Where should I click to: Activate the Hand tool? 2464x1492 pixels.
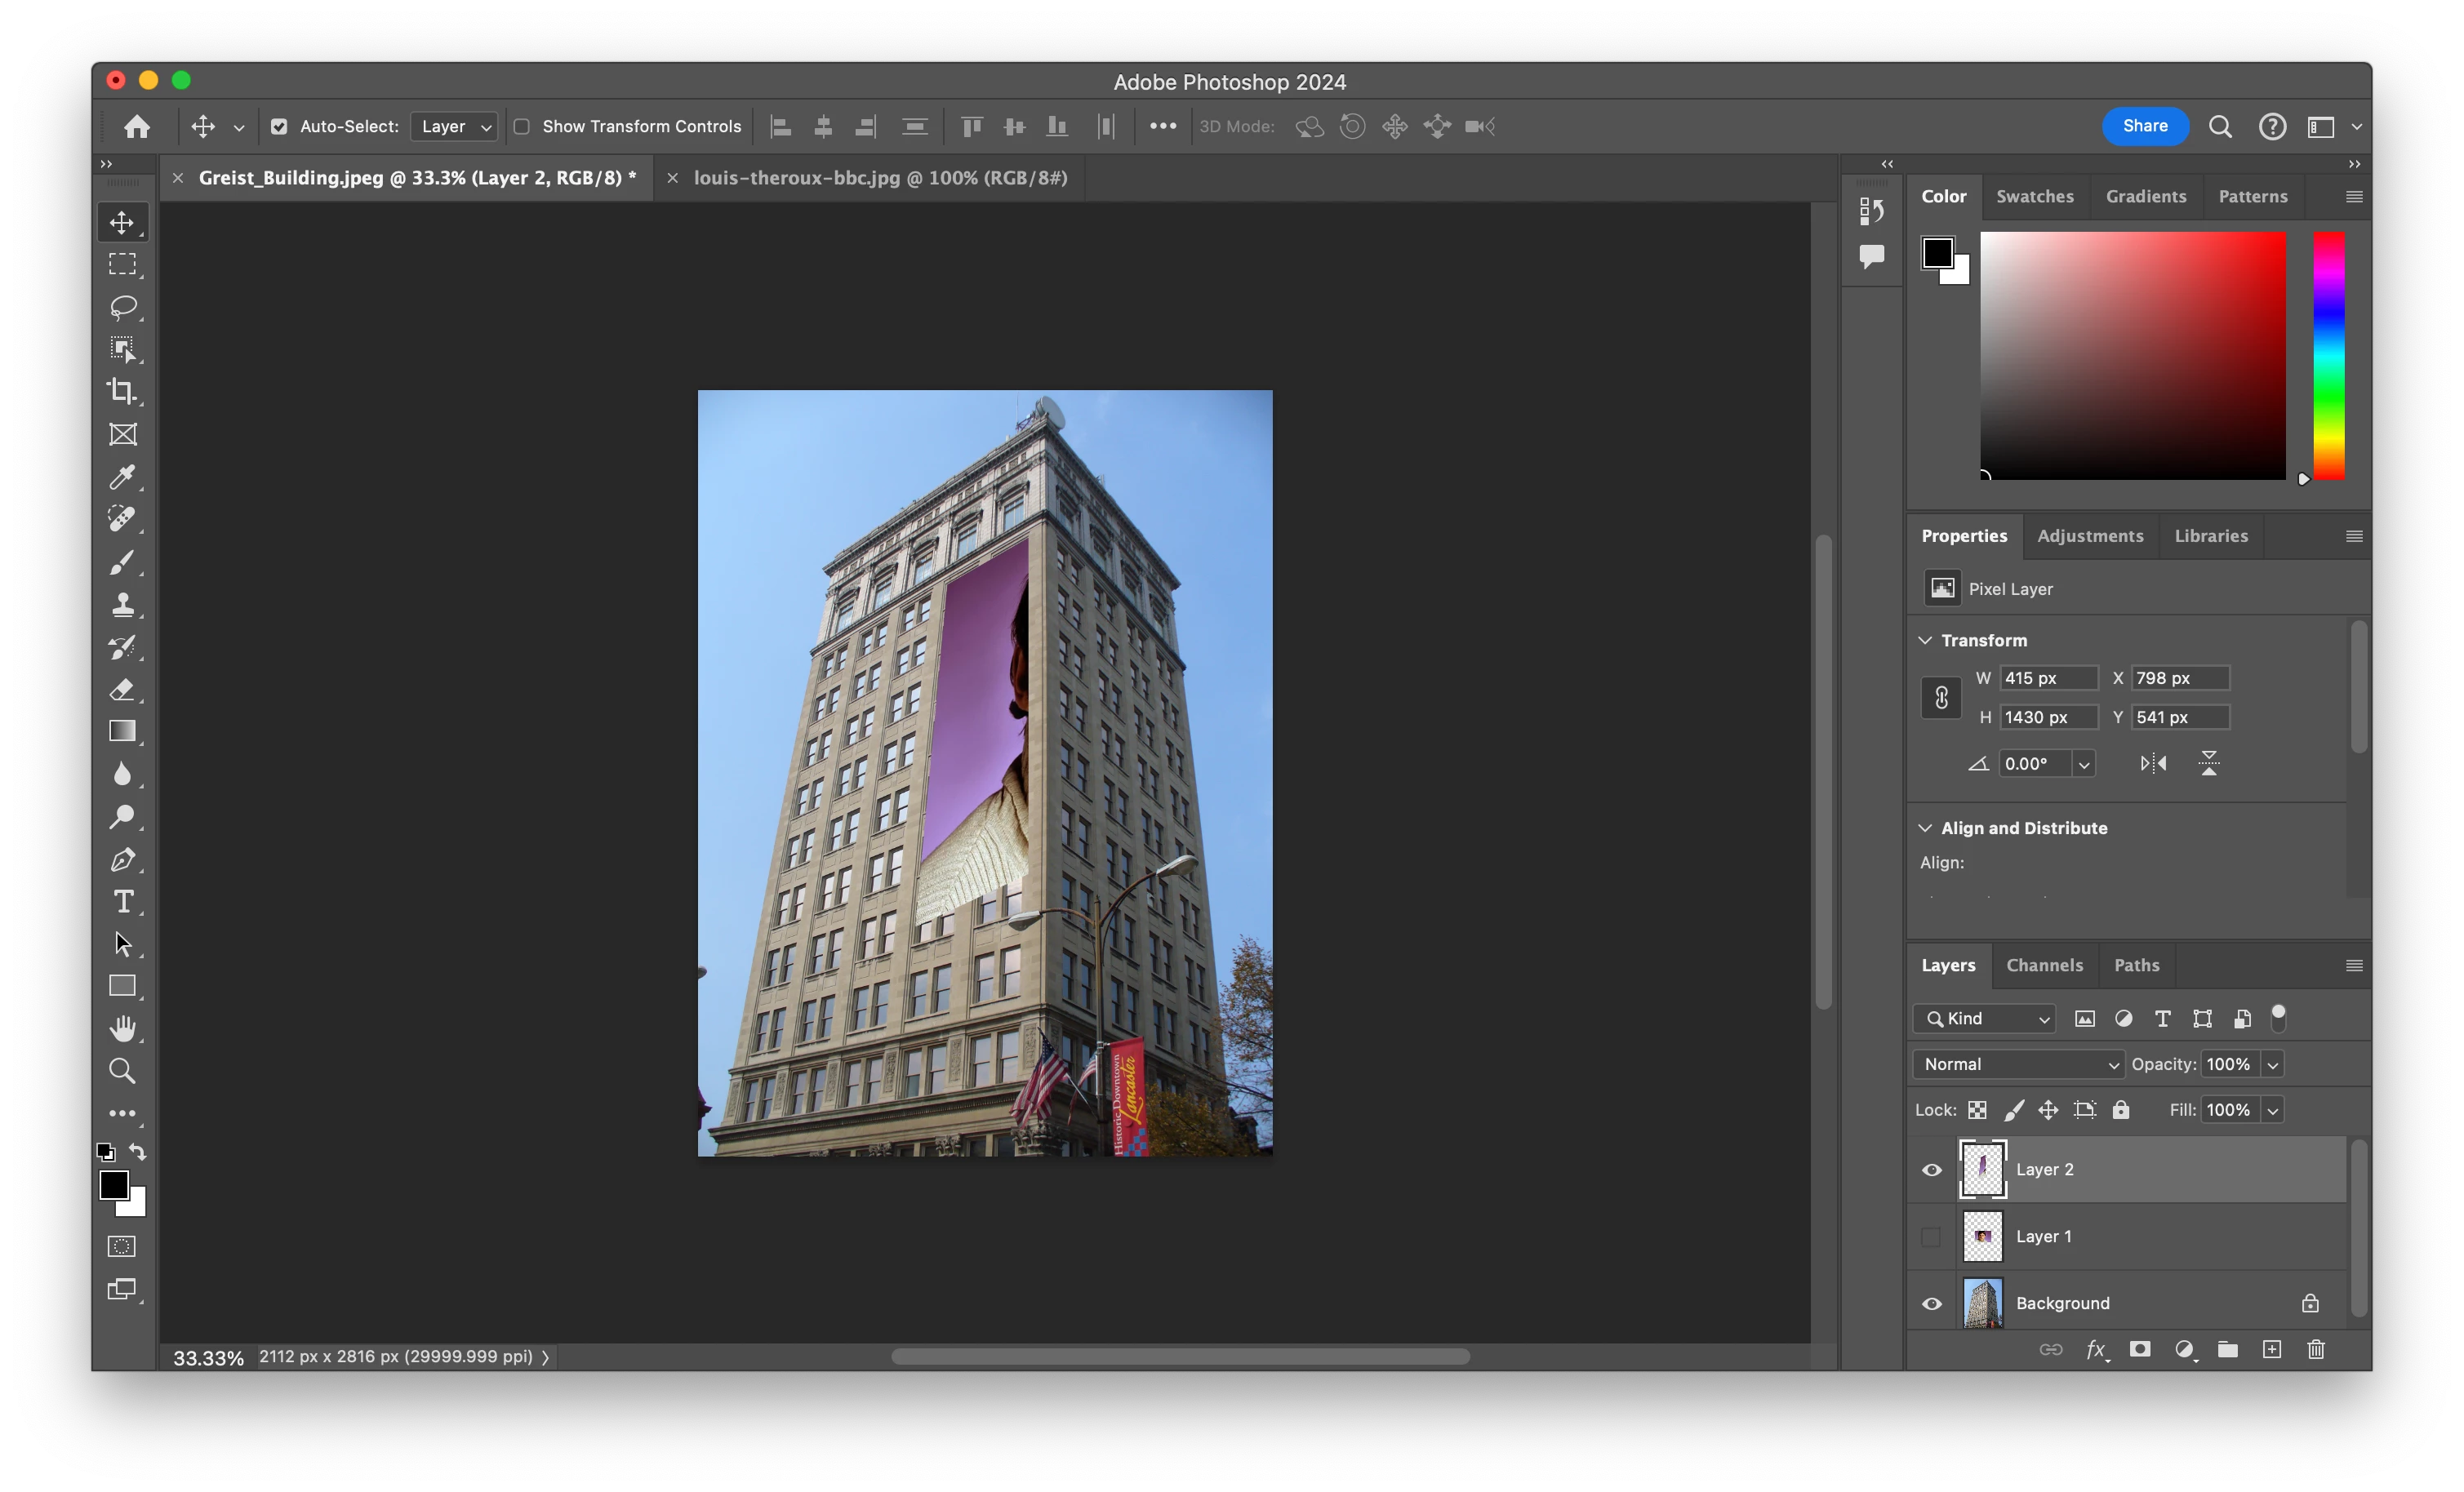click(123, 1028)
